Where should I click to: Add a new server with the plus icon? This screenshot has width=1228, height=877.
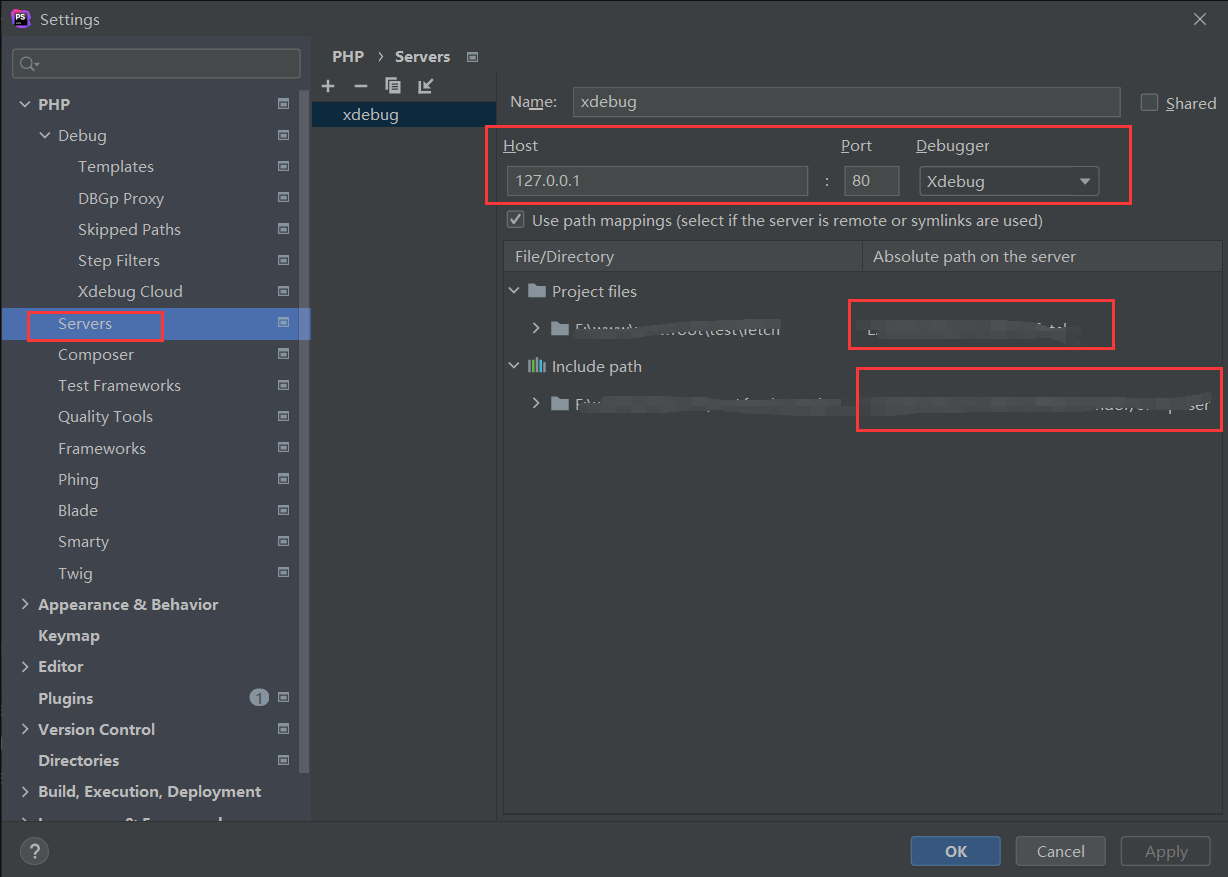click(328, 86)
